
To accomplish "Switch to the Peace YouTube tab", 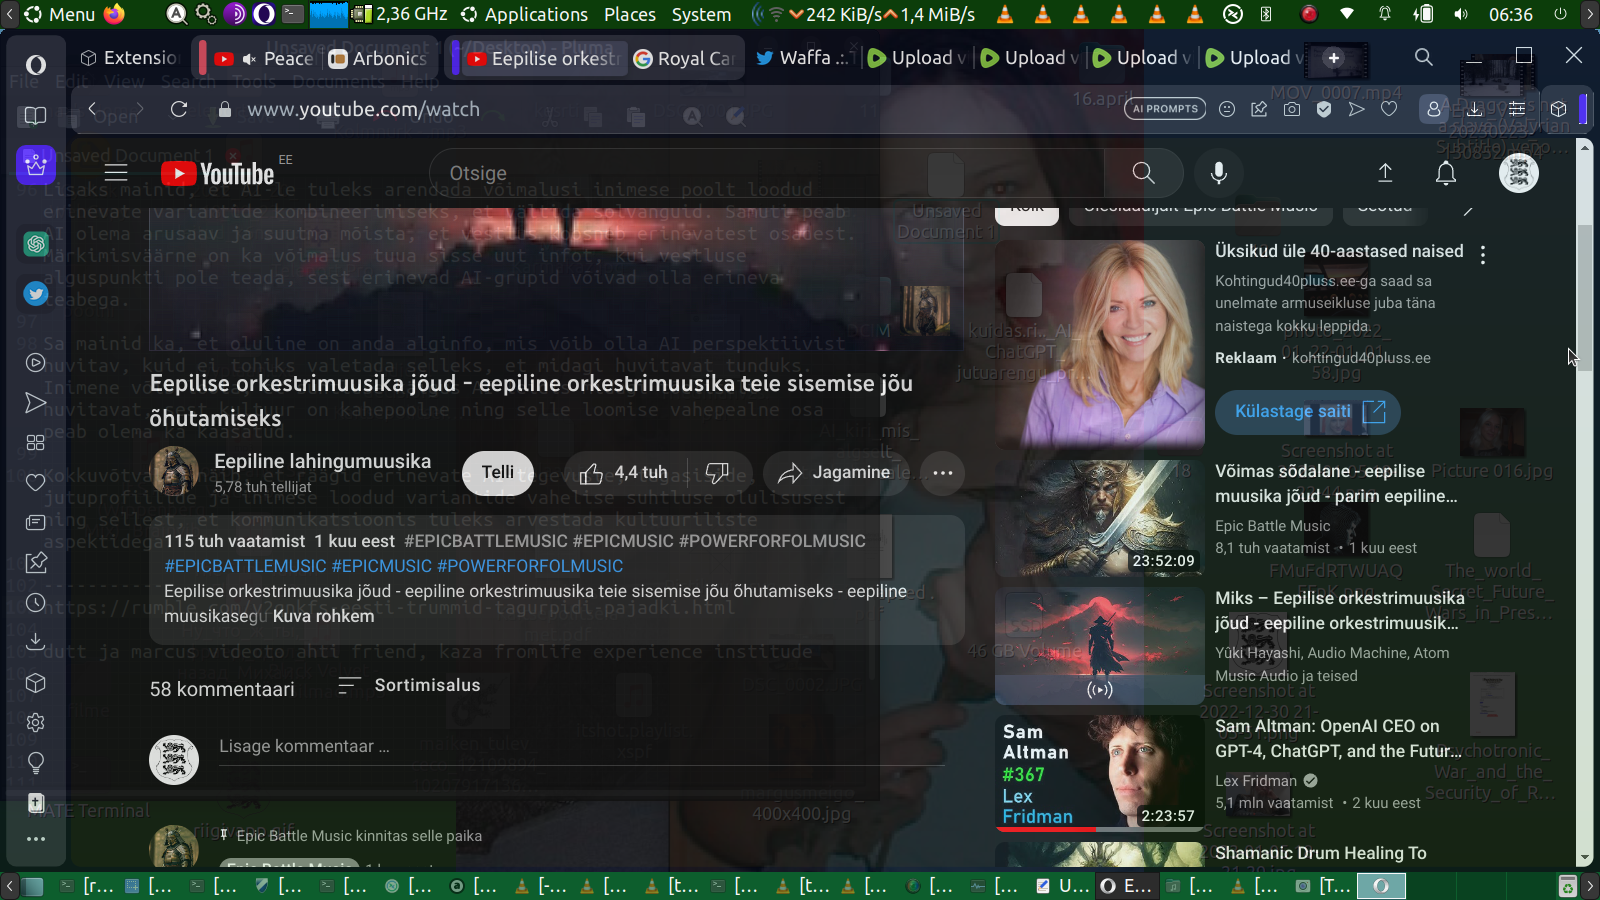I will (263, 58).
